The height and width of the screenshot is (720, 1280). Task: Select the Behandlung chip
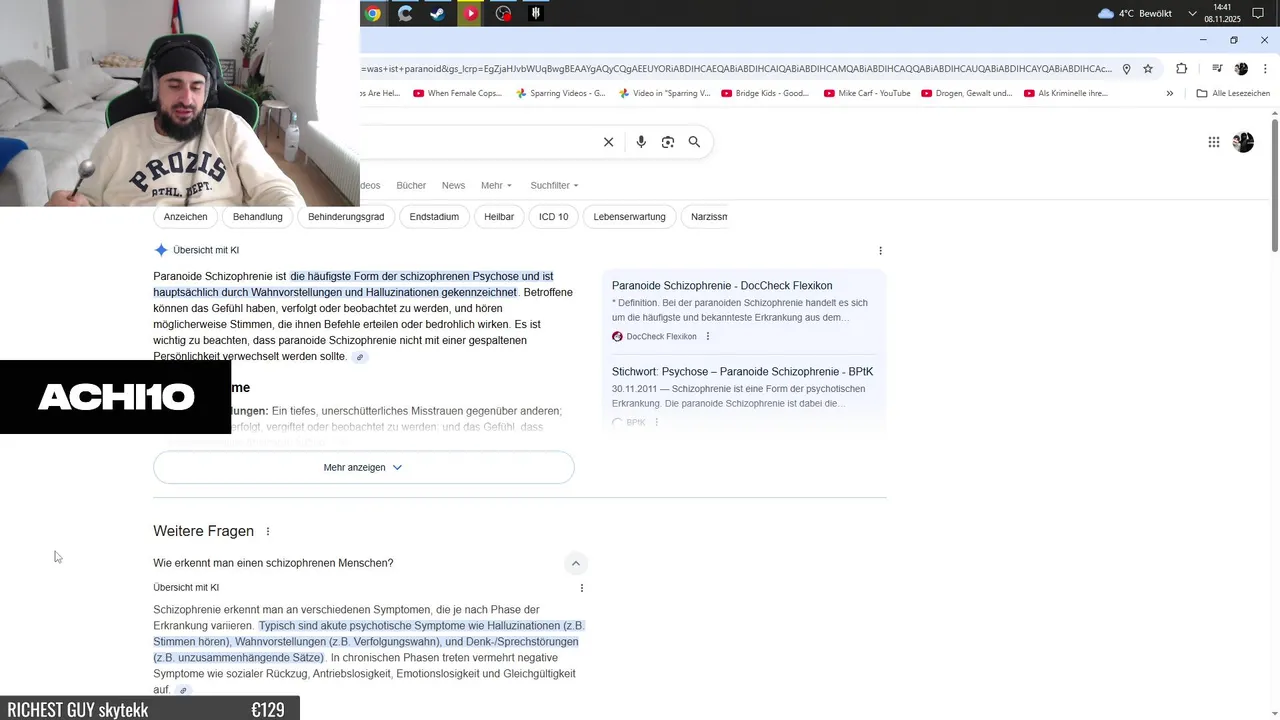point(257,216)
